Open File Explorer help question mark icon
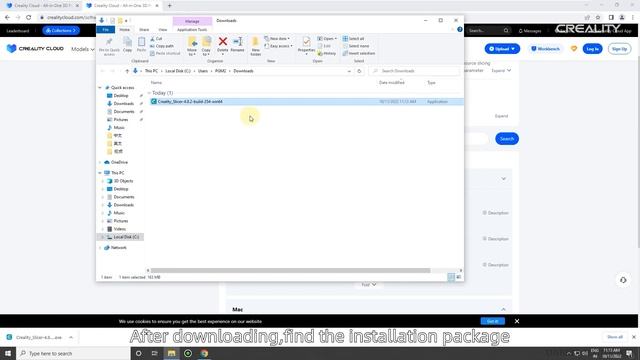 (460, 29)
